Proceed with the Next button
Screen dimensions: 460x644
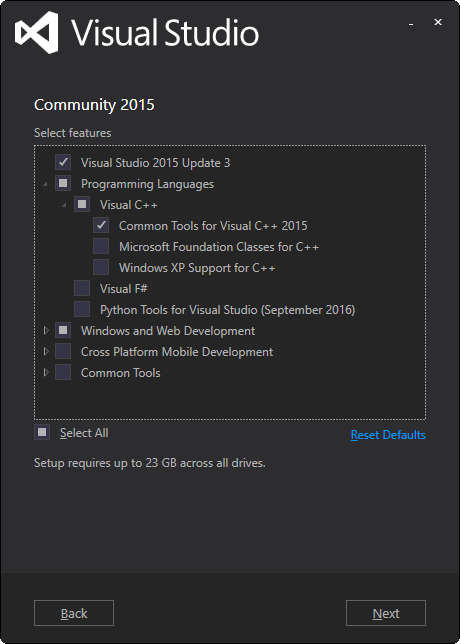point(386,613)
